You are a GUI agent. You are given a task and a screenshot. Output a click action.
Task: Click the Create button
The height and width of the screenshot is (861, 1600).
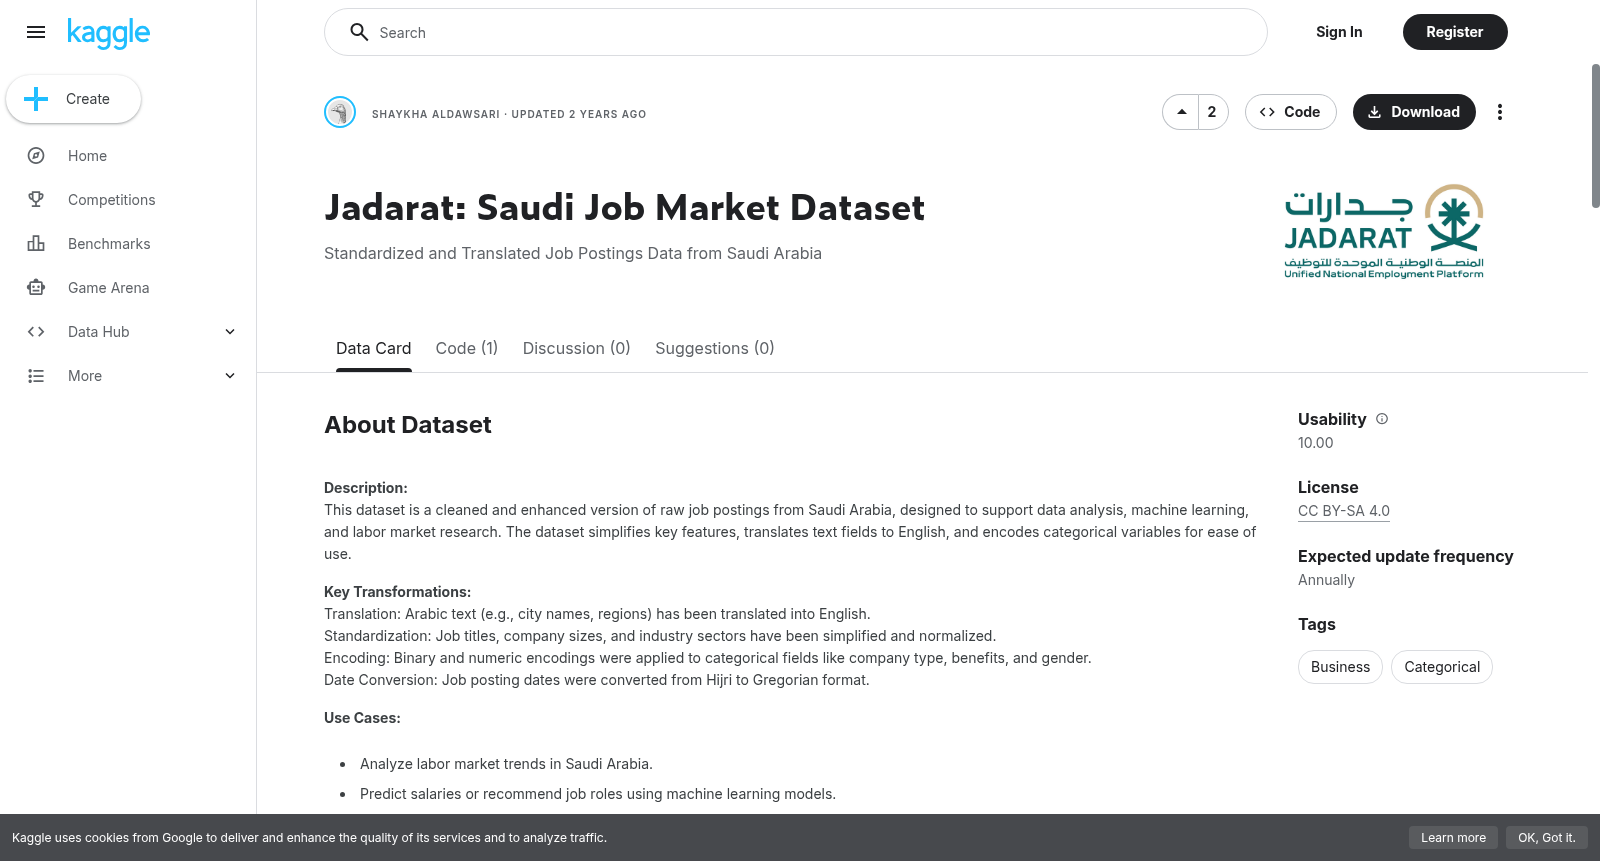click(74, 99)
